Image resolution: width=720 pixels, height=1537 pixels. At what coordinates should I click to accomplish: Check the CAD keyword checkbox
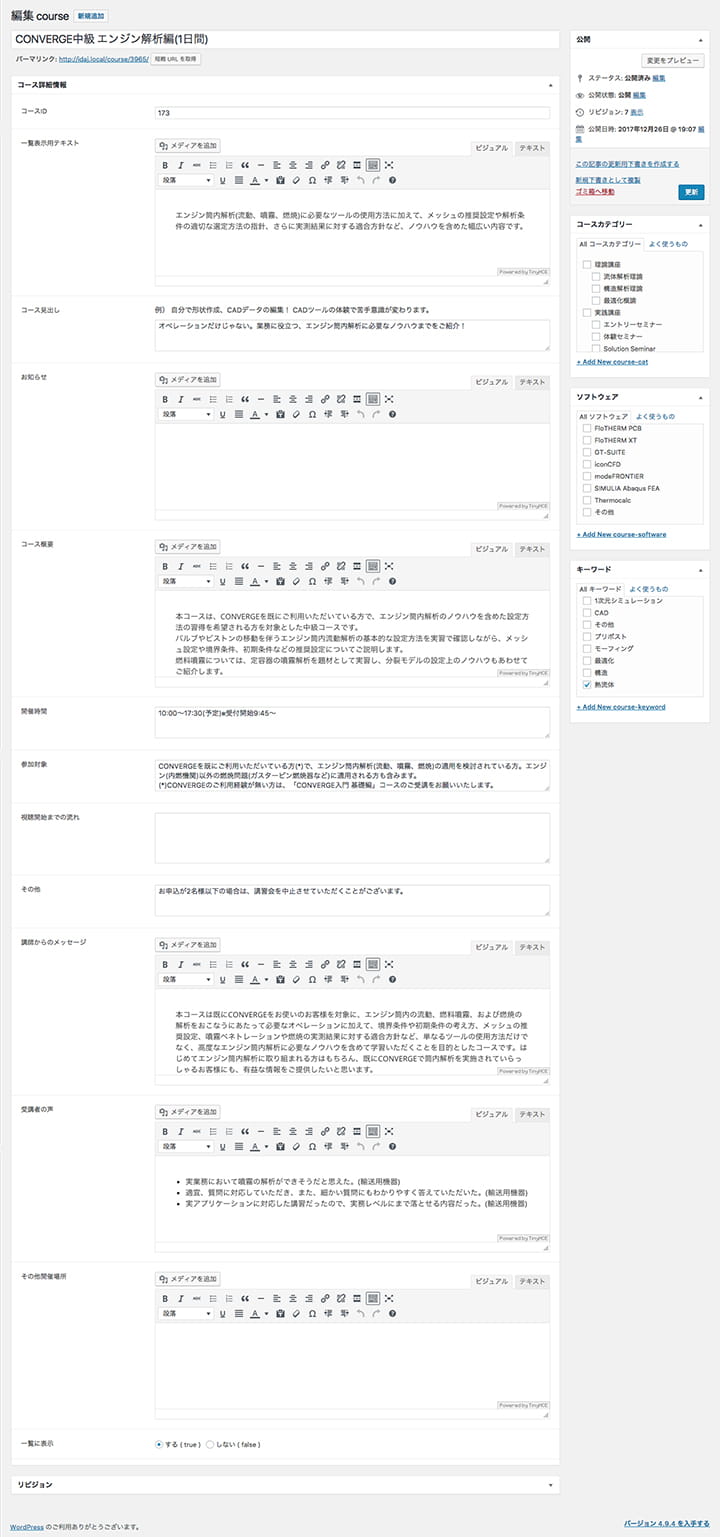pyautogui.click(x=587, y=613)
